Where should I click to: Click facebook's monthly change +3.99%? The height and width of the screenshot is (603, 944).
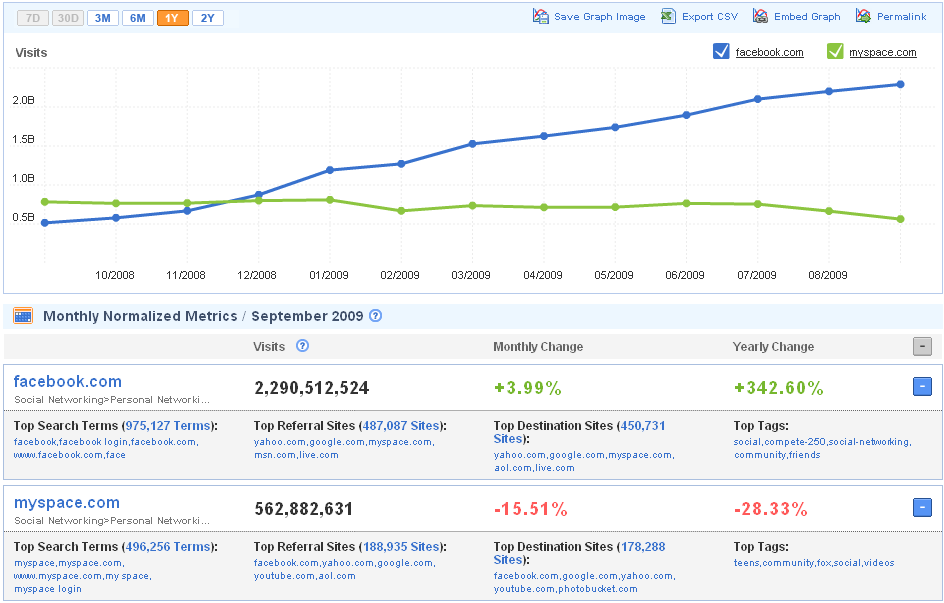pos(528,388)
